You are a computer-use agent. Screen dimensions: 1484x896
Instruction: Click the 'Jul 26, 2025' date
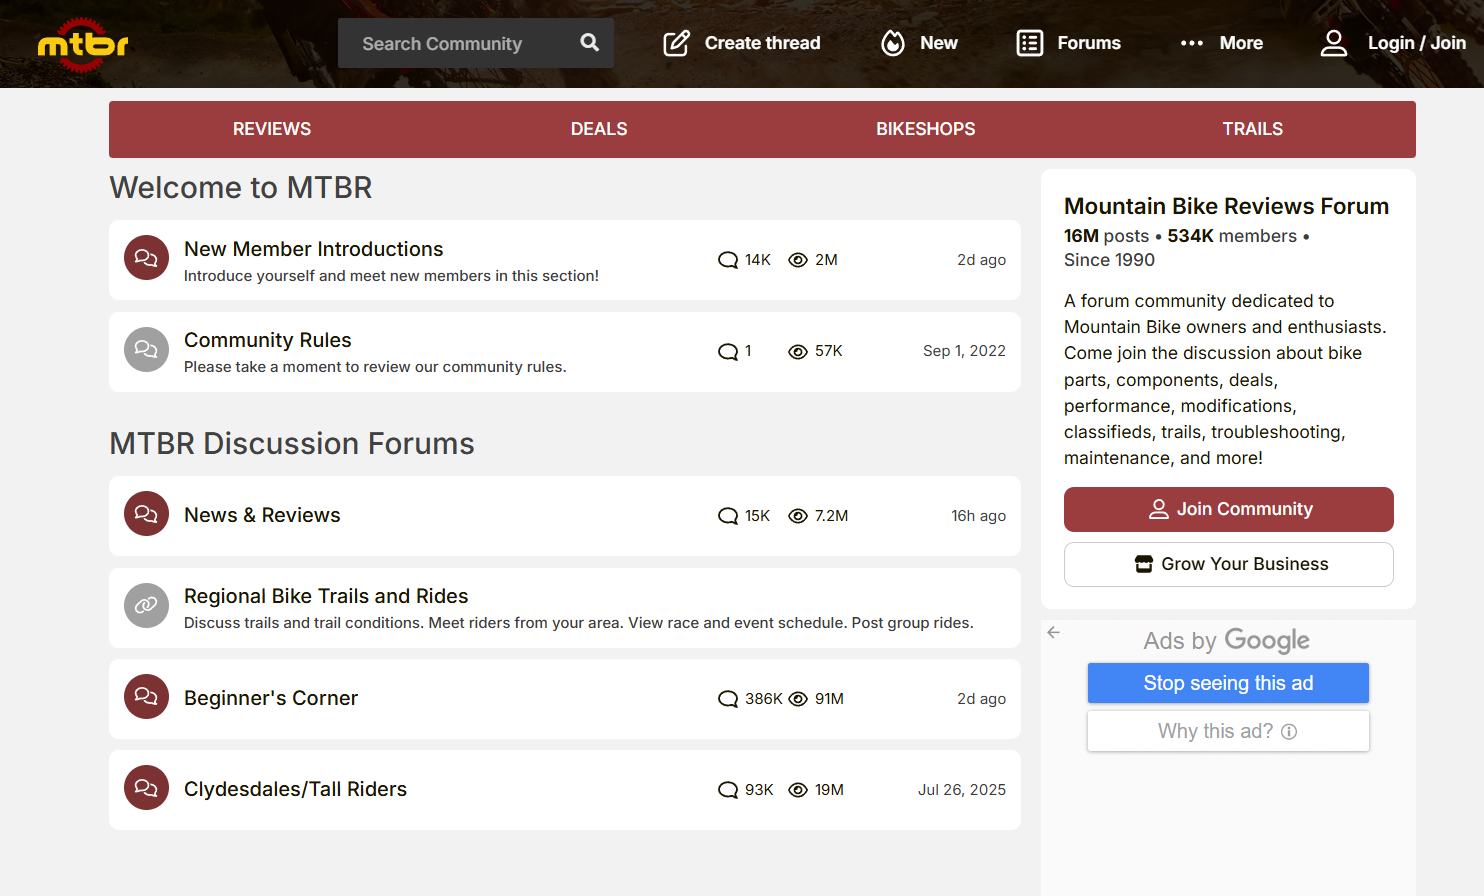pos(962,790)
